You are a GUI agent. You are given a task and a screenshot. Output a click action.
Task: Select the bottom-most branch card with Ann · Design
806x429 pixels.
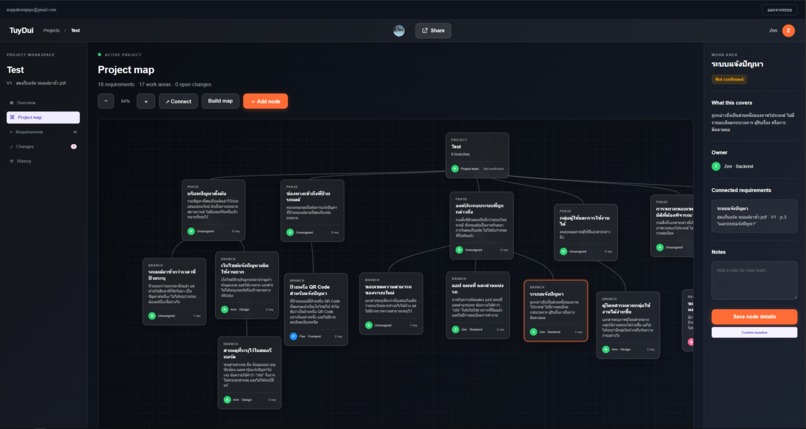coord(250,372)
